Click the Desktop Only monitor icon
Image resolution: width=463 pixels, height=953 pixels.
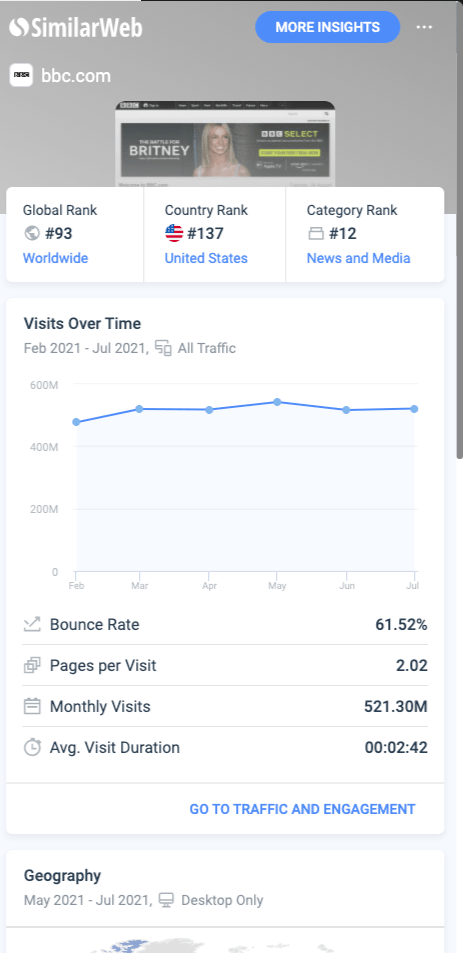166,900
